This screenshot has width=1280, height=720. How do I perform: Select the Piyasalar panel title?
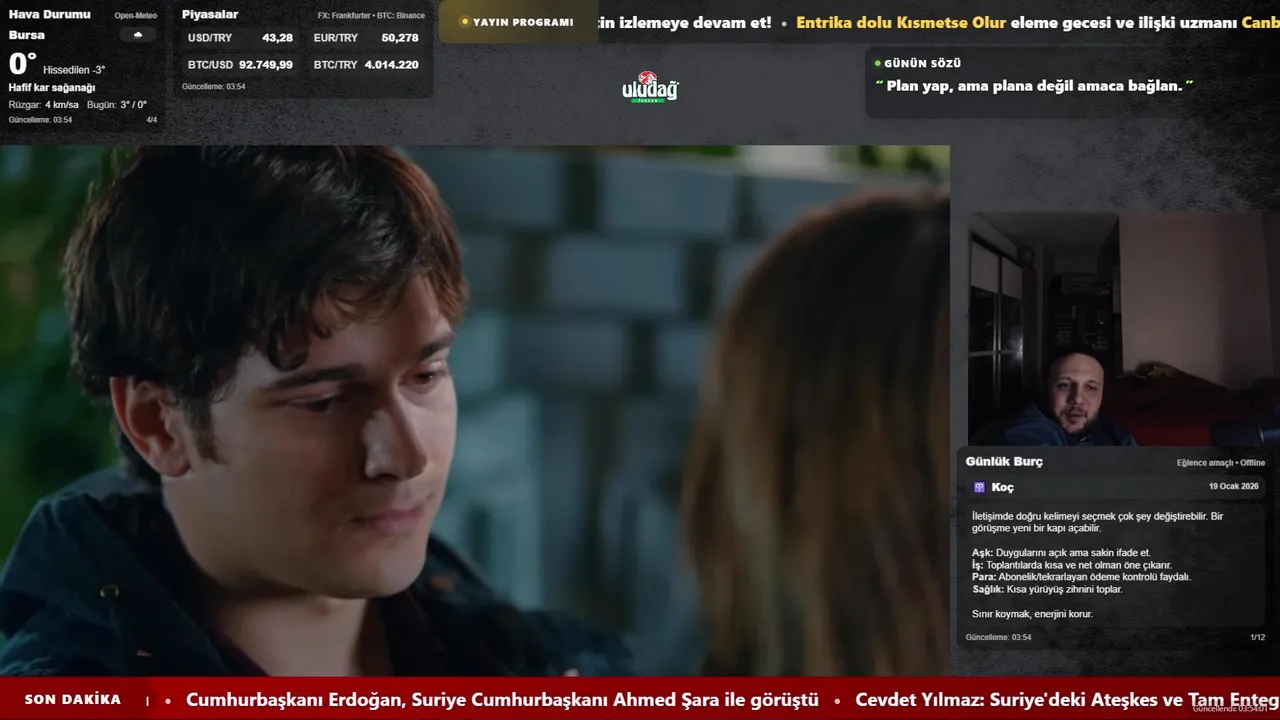click(210, 14)
